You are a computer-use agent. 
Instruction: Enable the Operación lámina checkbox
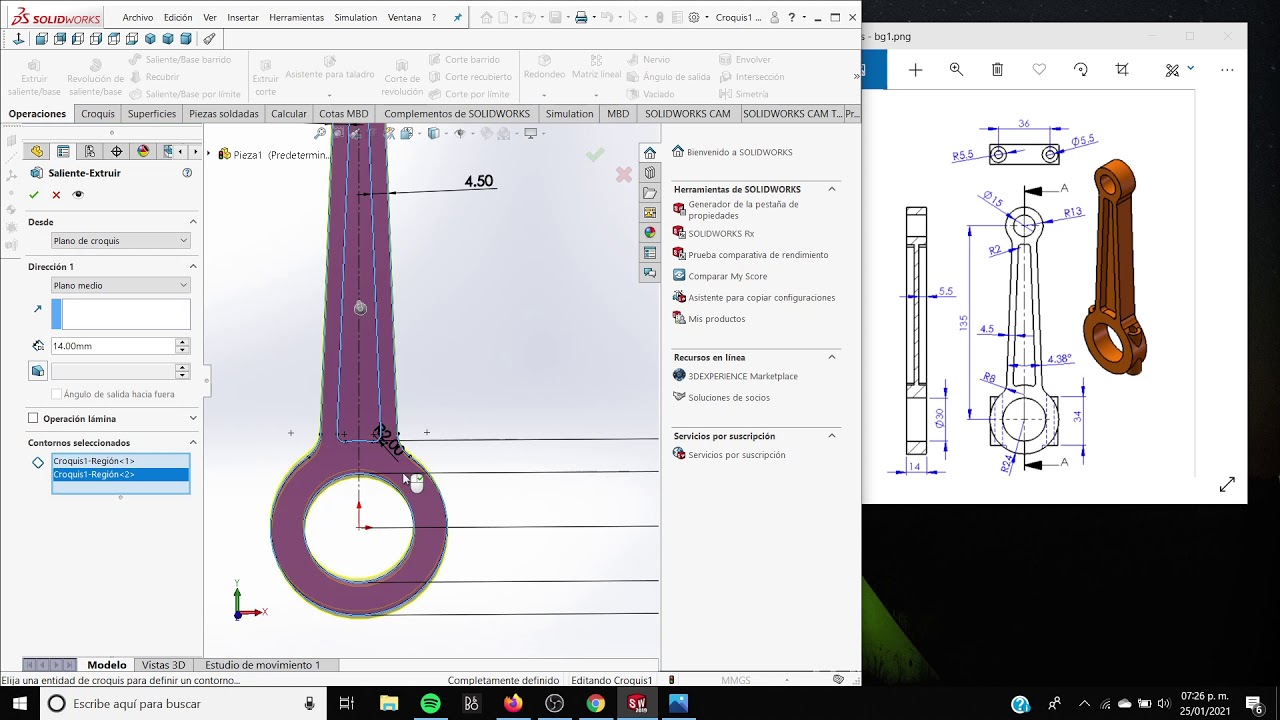pyautogui.click(x=33, y=419)
